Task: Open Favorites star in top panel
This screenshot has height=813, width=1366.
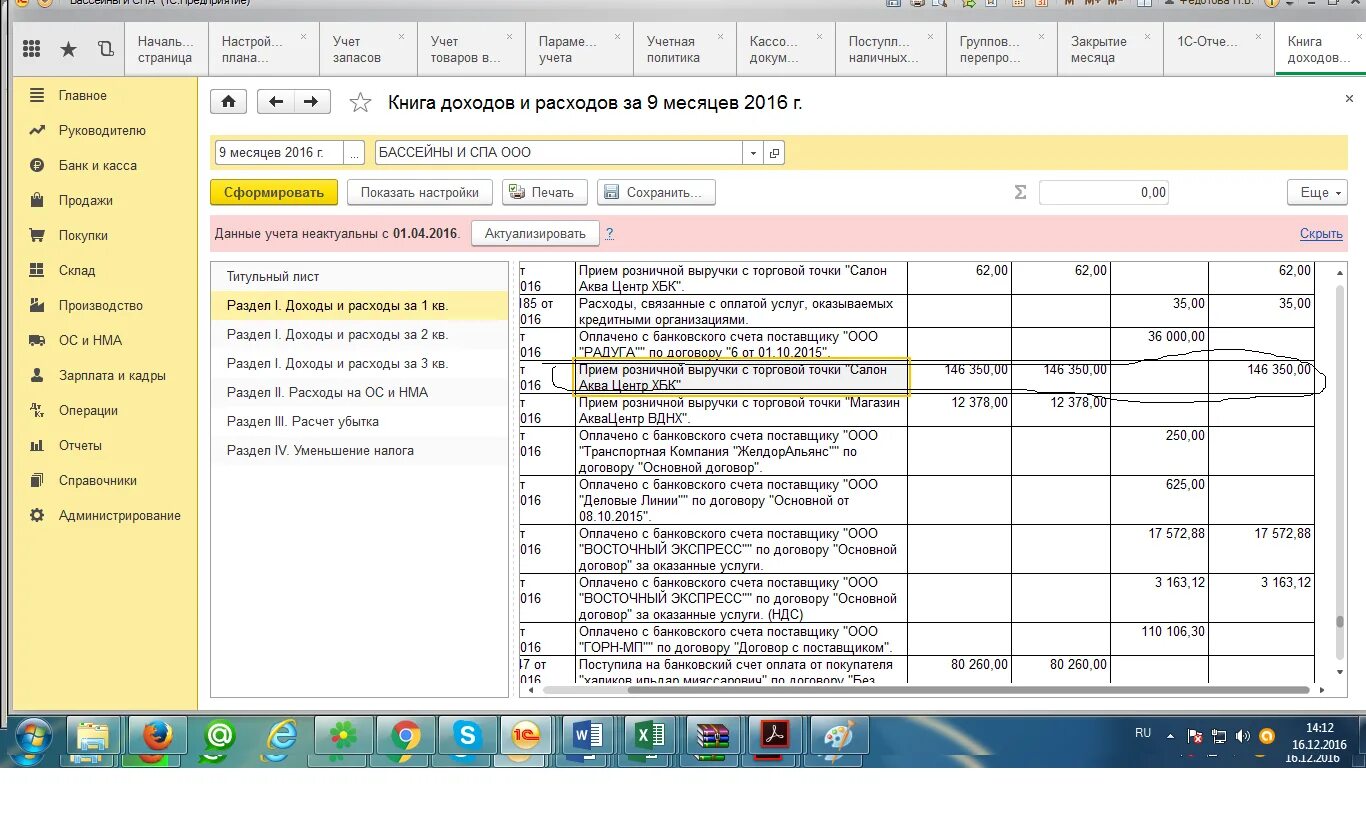Action: [x=68, y=49]
